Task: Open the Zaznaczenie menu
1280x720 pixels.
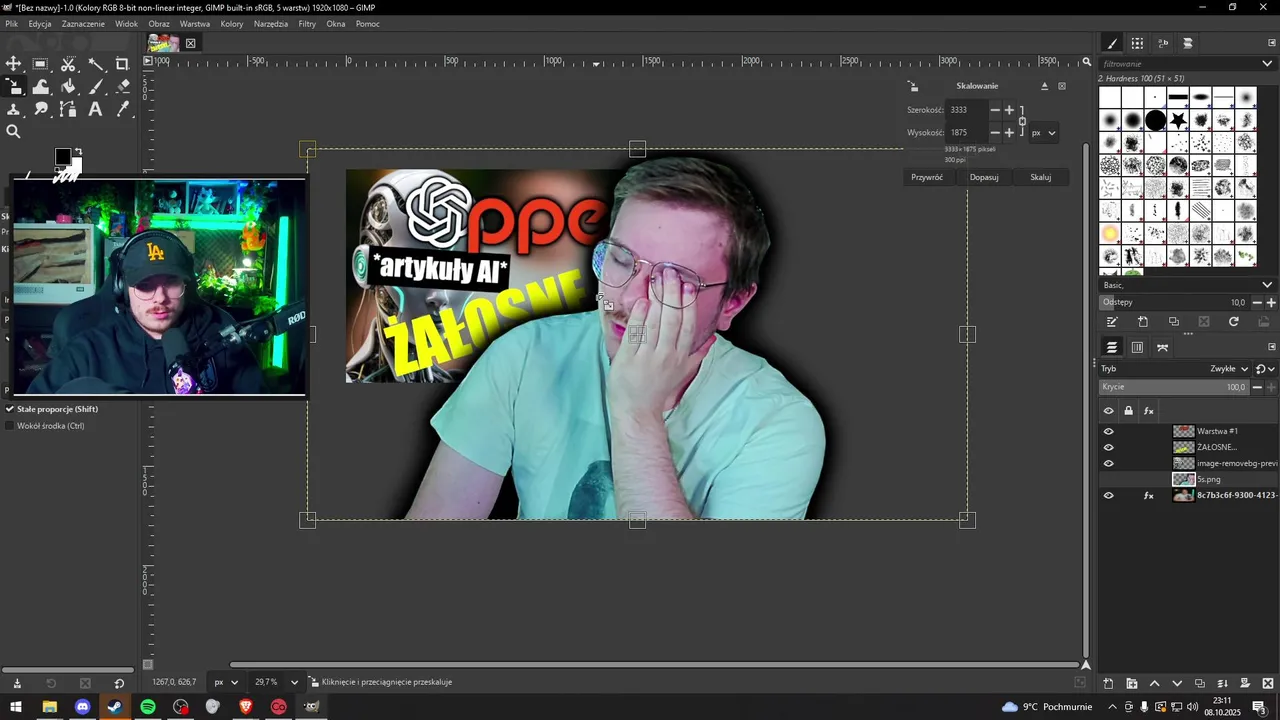Action: point(83,24)
